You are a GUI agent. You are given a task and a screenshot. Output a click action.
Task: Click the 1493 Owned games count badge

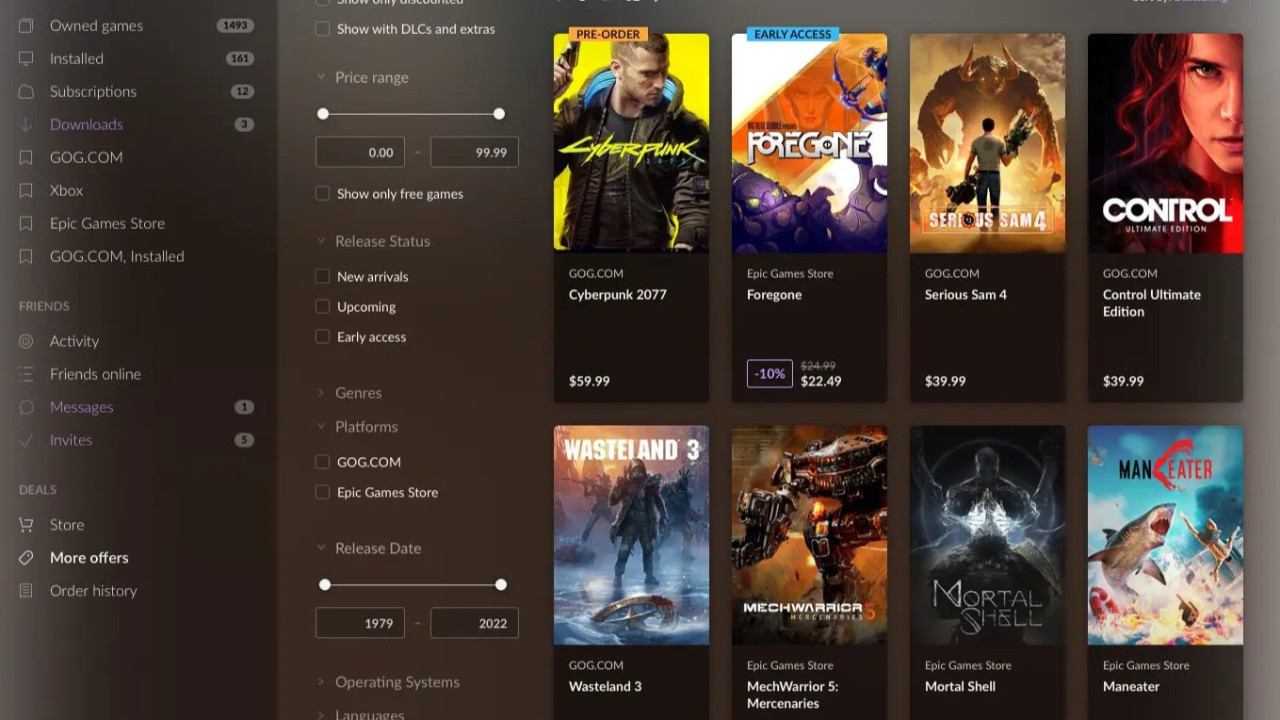(236, 26)
